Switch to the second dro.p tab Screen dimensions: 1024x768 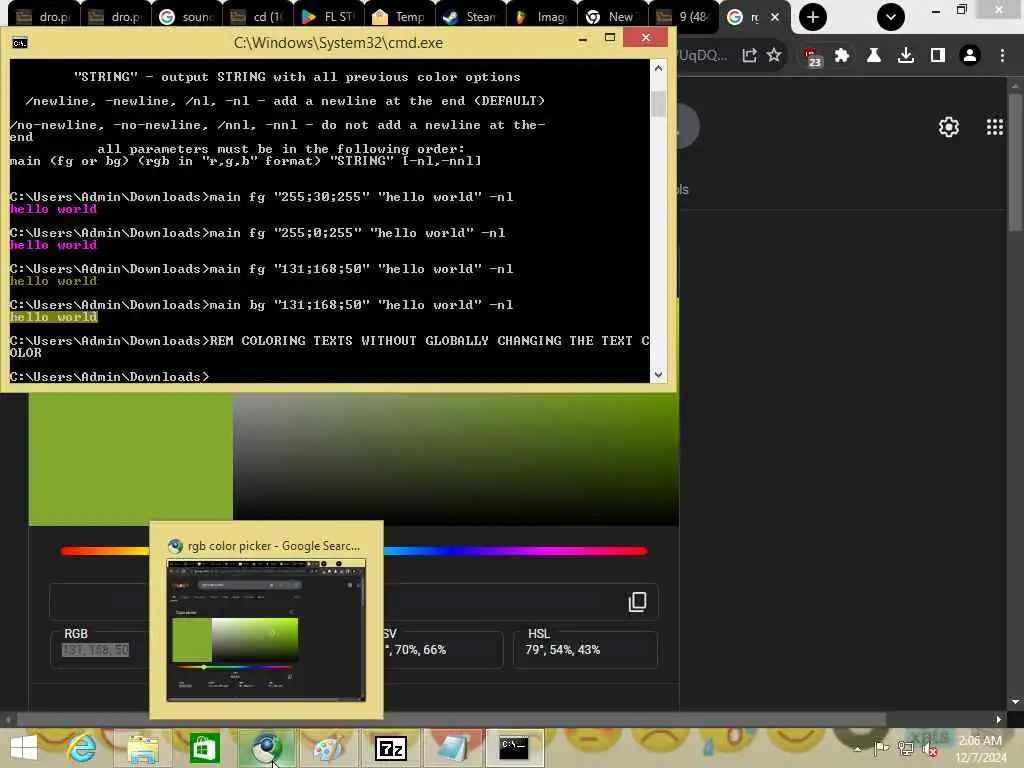[116, 17]
